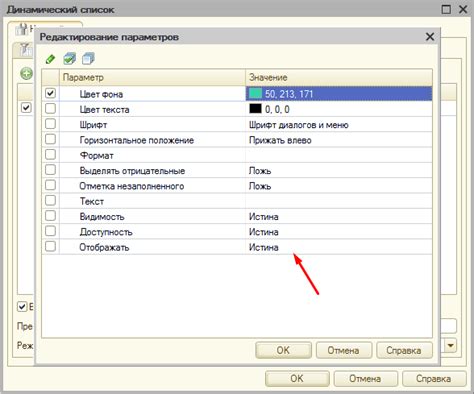Click Отмена in Динамический список window
The width and height of the screenshot is (474, 394).
pos(365,379)
